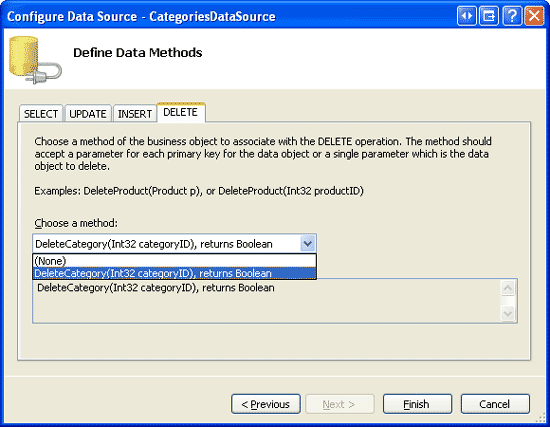Click the signature box scroll down arrow
Screen dimensions: 550x427
(x=508, y=313)
